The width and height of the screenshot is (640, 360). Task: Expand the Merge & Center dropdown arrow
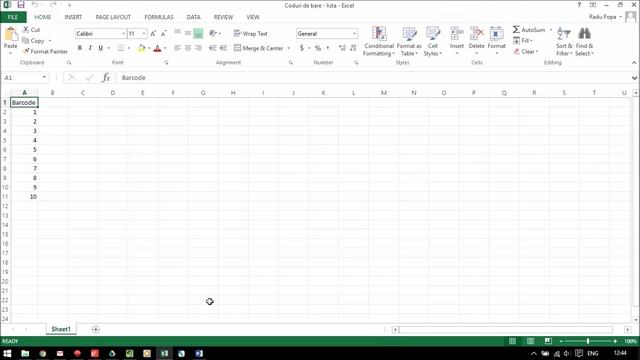(x=289, y=48)
